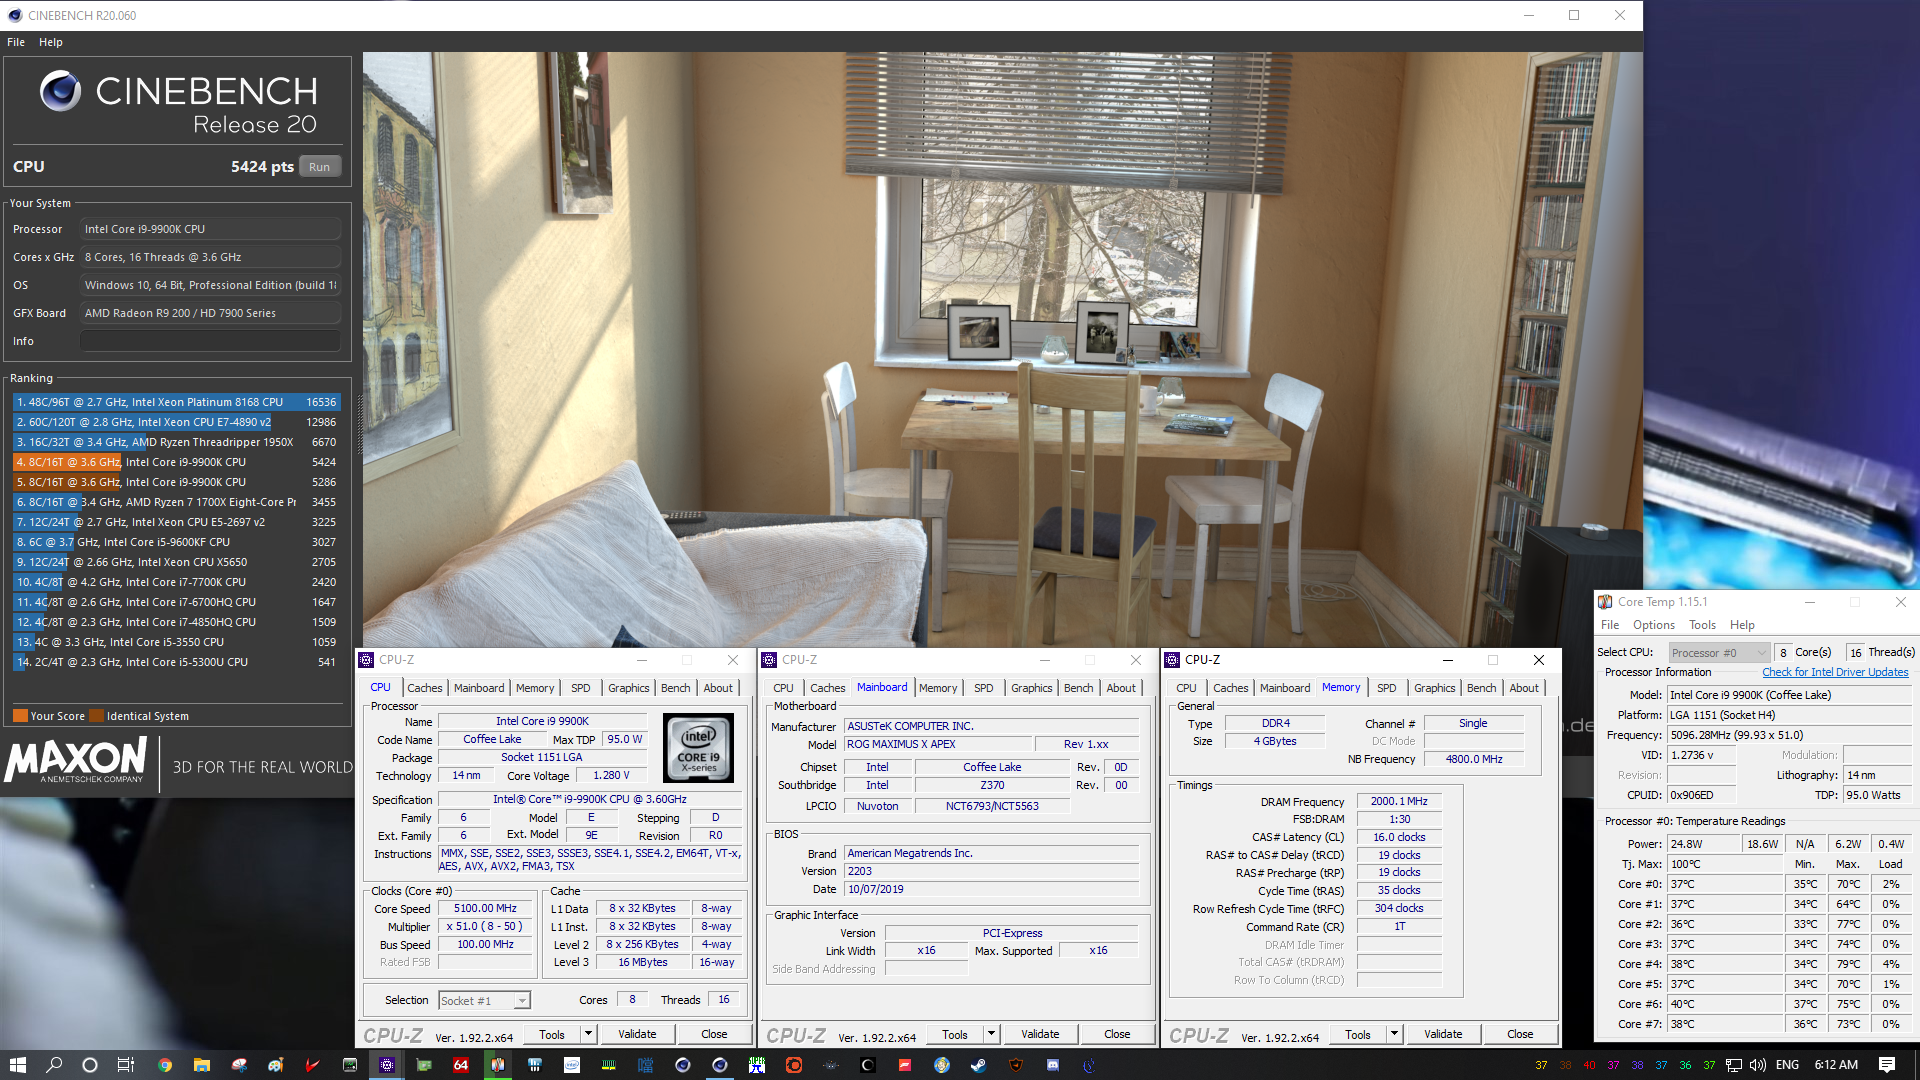
Task: Select the AMD Ryzen Threadripper 1950X ranking row
Action: 177,442
